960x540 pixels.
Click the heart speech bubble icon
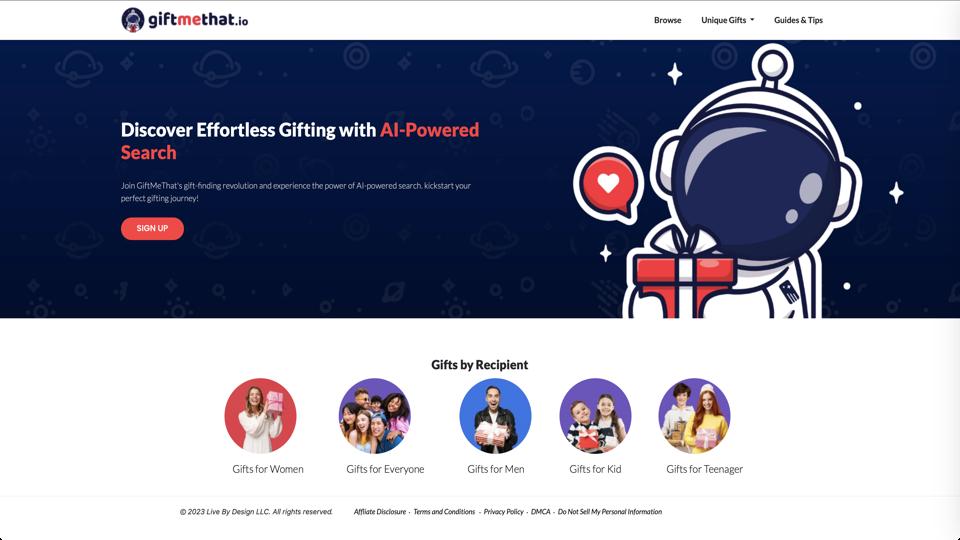click(608, 183)
